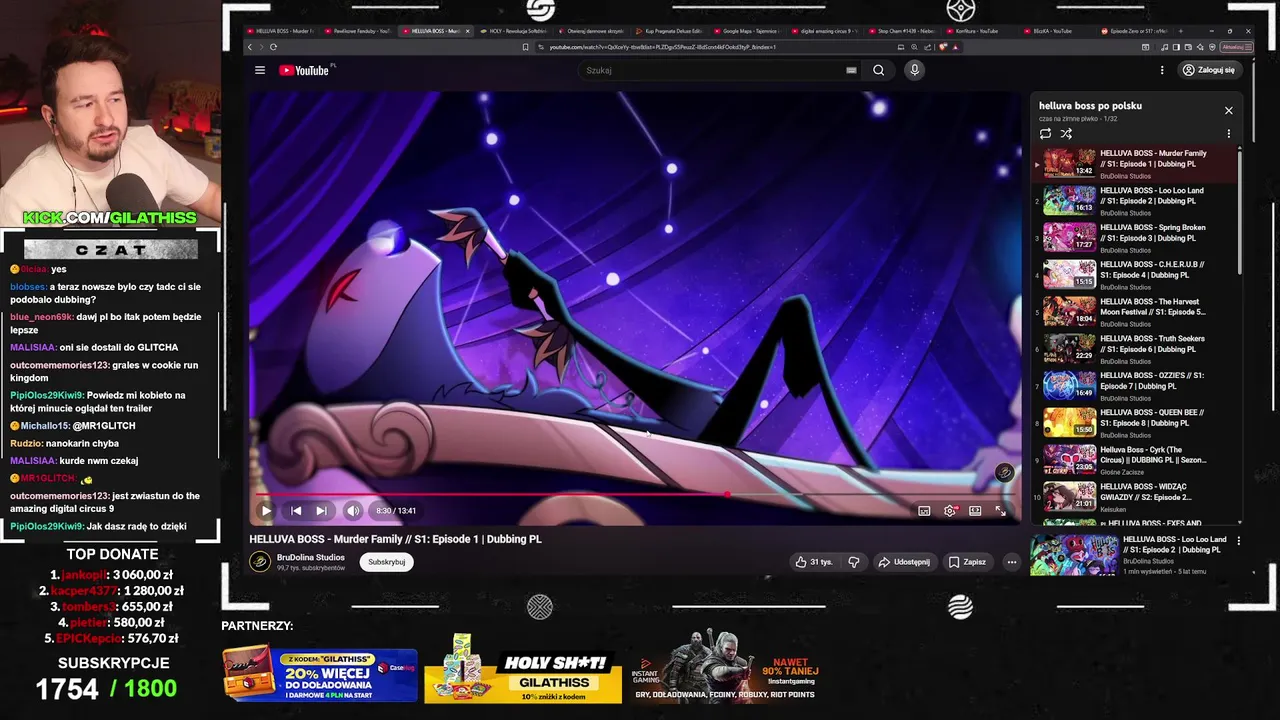Image resolution: width=1280 pixels, height=720 pixels.
Task: Play The Harvest Moon Festival episode
Action: (1135, 312)
